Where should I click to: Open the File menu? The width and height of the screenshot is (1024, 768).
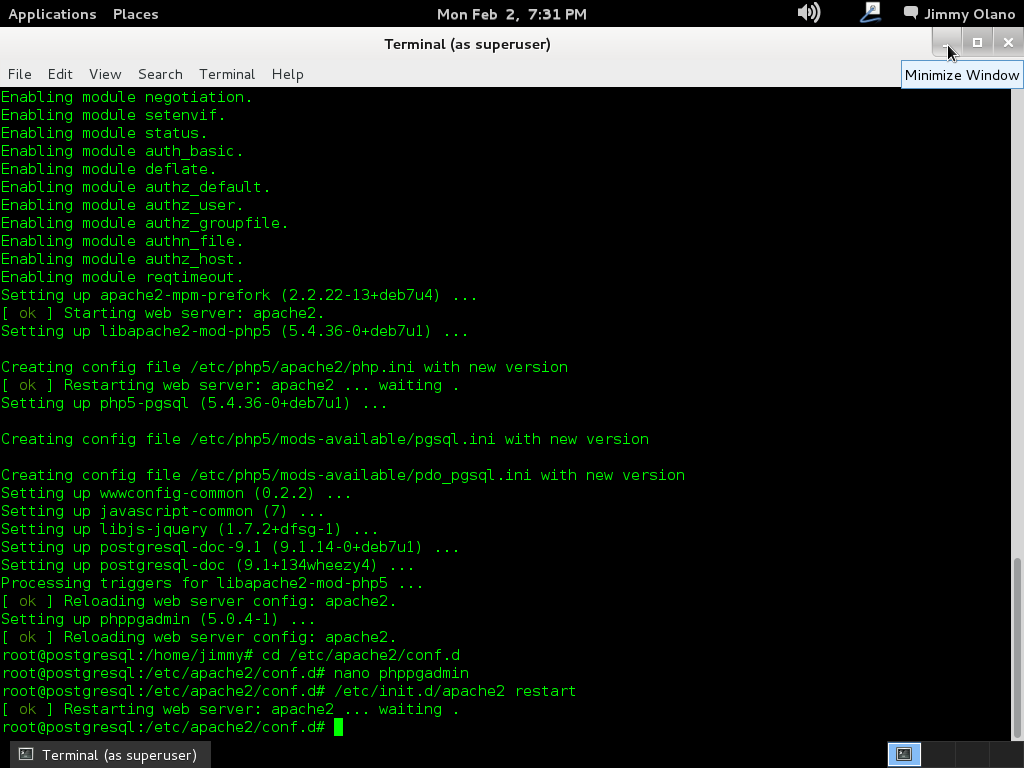(19, 74)
